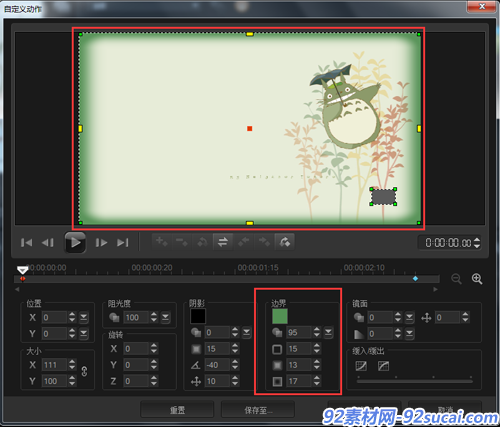
Task: Click the border blur field showing 13
Action: pos(299,365)
